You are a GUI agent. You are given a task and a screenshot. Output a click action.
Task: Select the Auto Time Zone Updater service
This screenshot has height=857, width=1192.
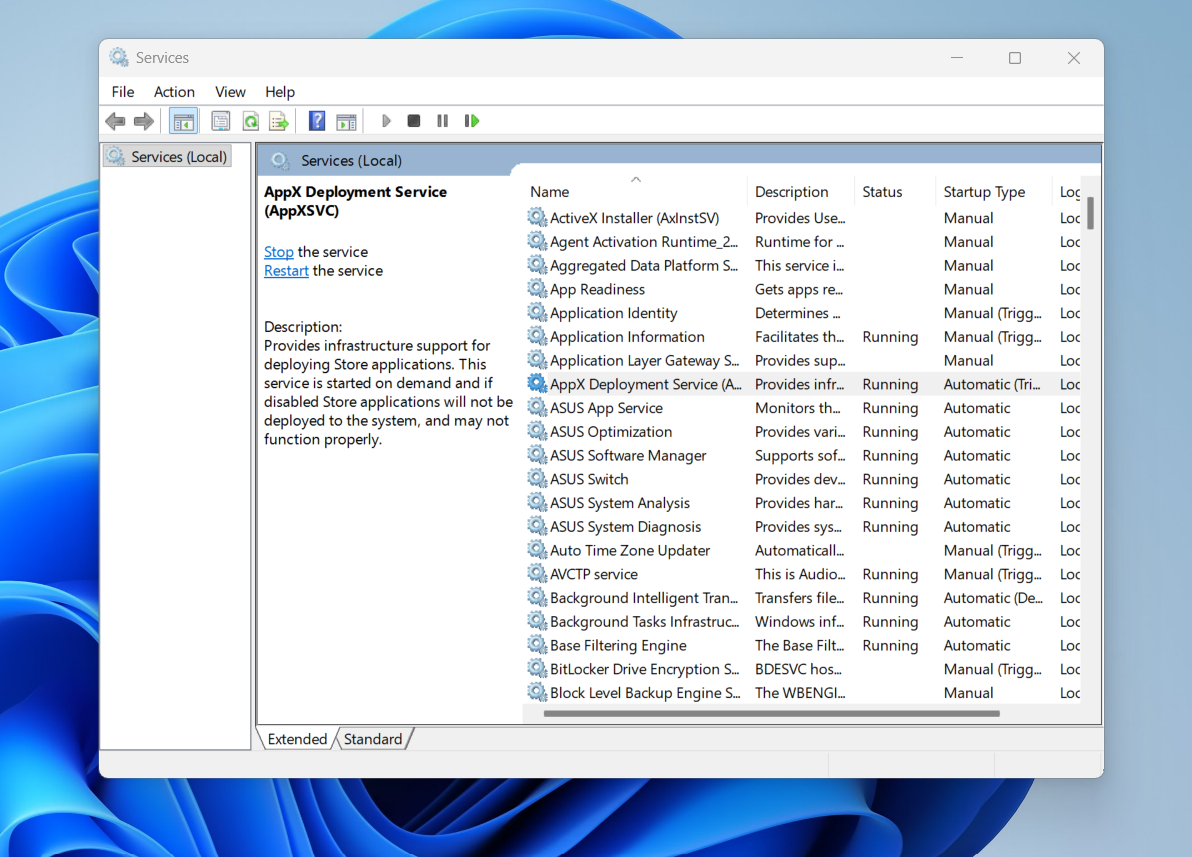click(x=802, y=551)
